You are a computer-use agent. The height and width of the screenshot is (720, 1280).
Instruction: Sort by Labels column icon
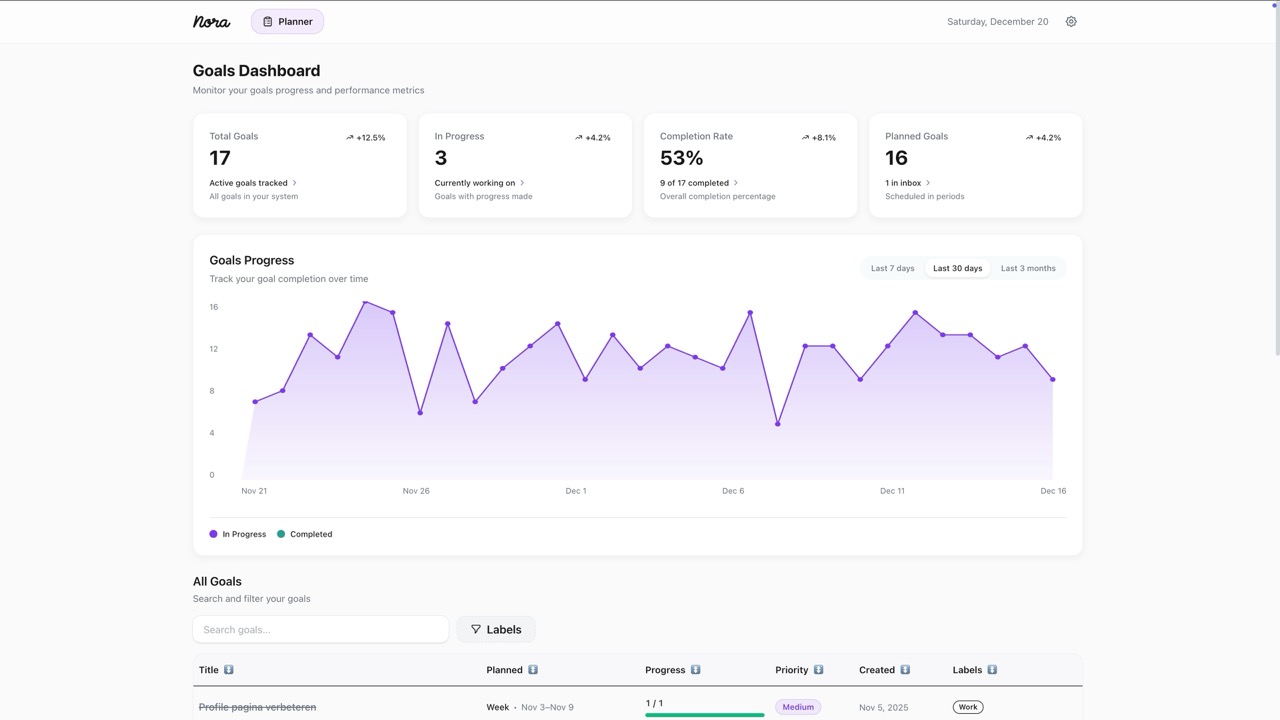(x=992, y=670)
